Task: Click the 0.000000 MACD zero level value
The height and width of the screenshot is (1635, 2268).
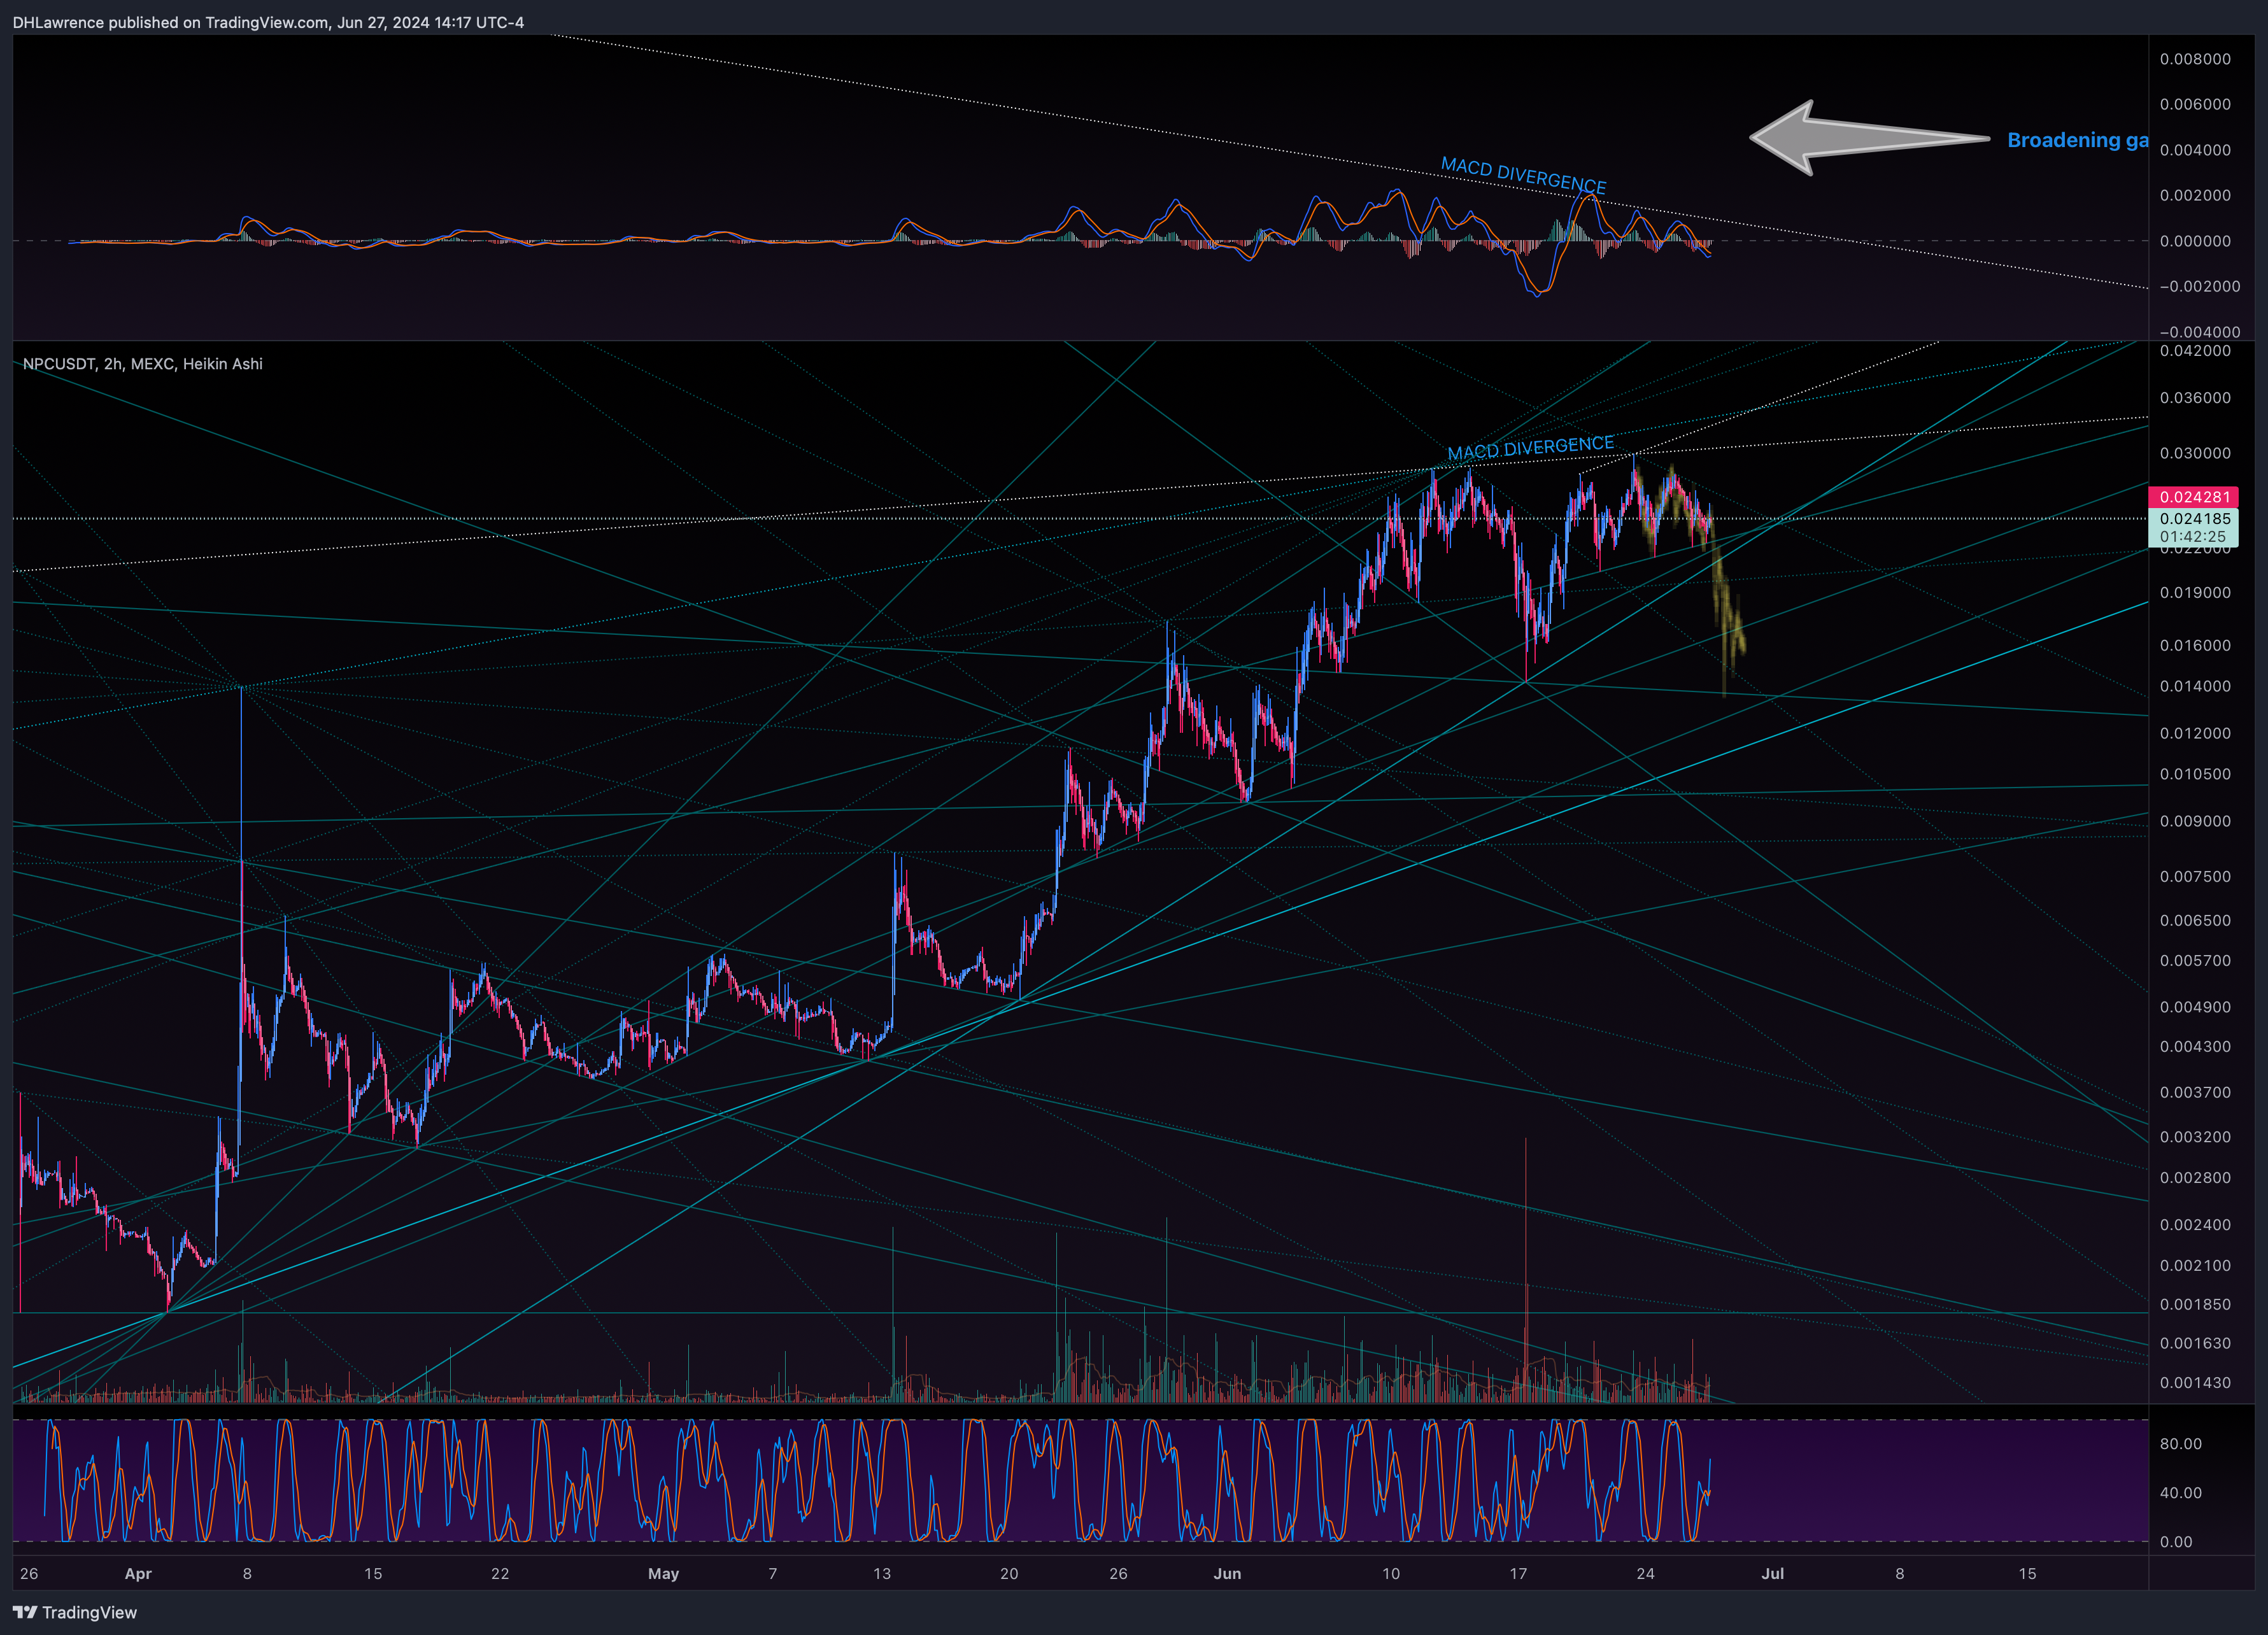Action: (x=2195, y=241)
